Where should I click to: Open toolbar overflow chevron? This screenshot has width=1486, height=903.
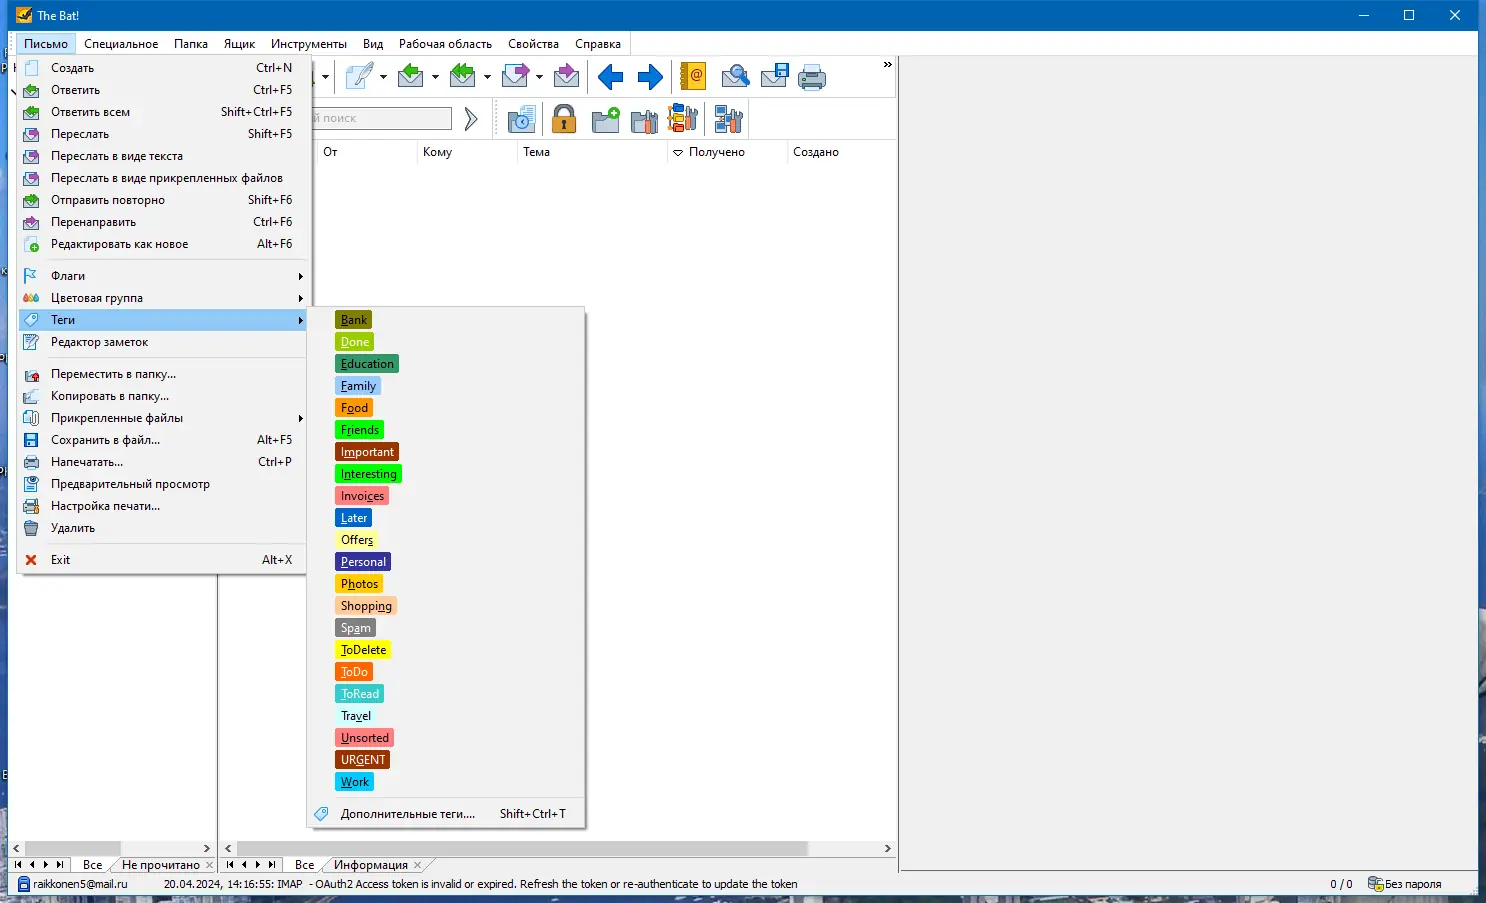click(887, 64)
